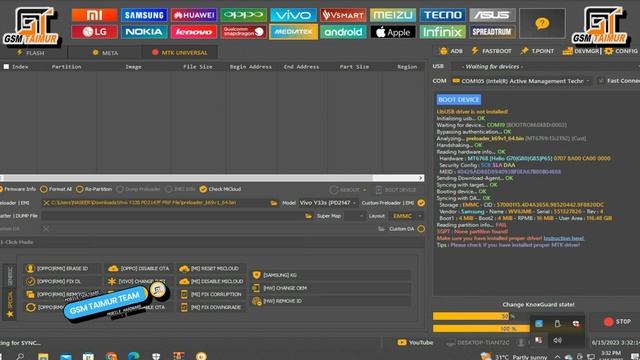Select the Mi brand tile
This screenshot has height=360, width=640.
[x=94, y=15]
